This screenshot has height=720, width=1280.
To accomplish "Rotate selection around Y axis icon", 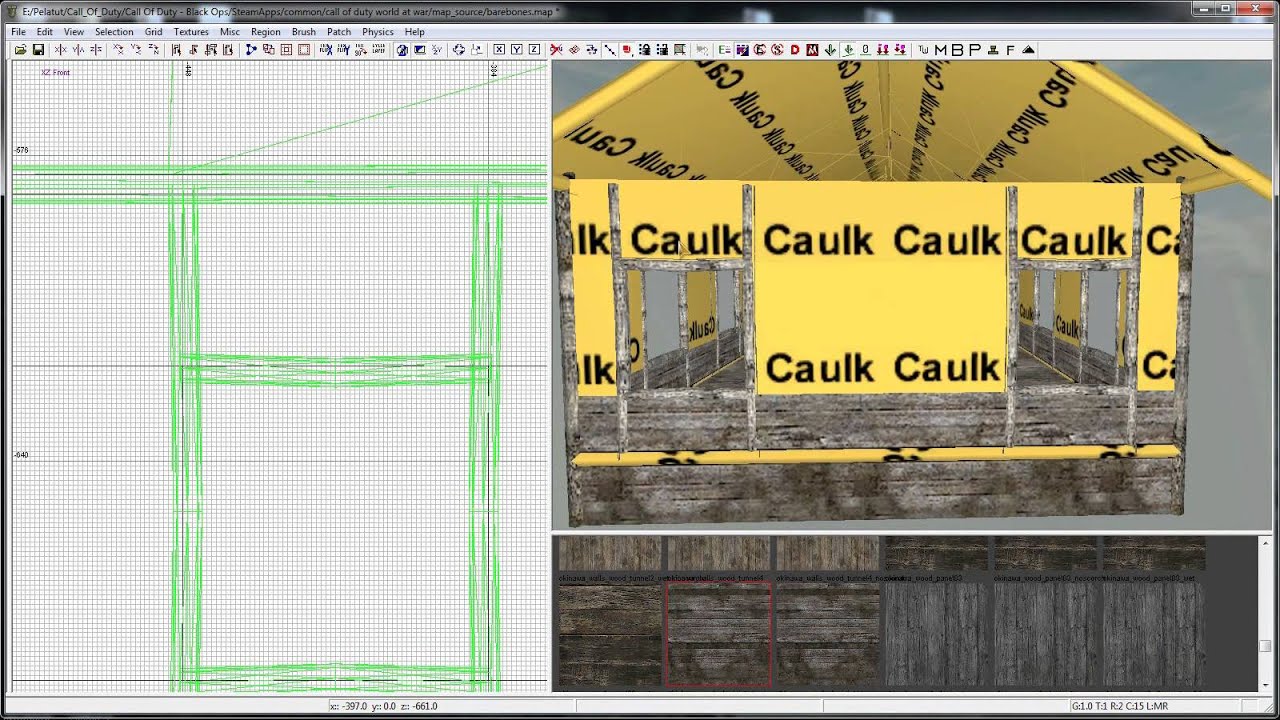I will pyautogui.click(x=135, y=49).
